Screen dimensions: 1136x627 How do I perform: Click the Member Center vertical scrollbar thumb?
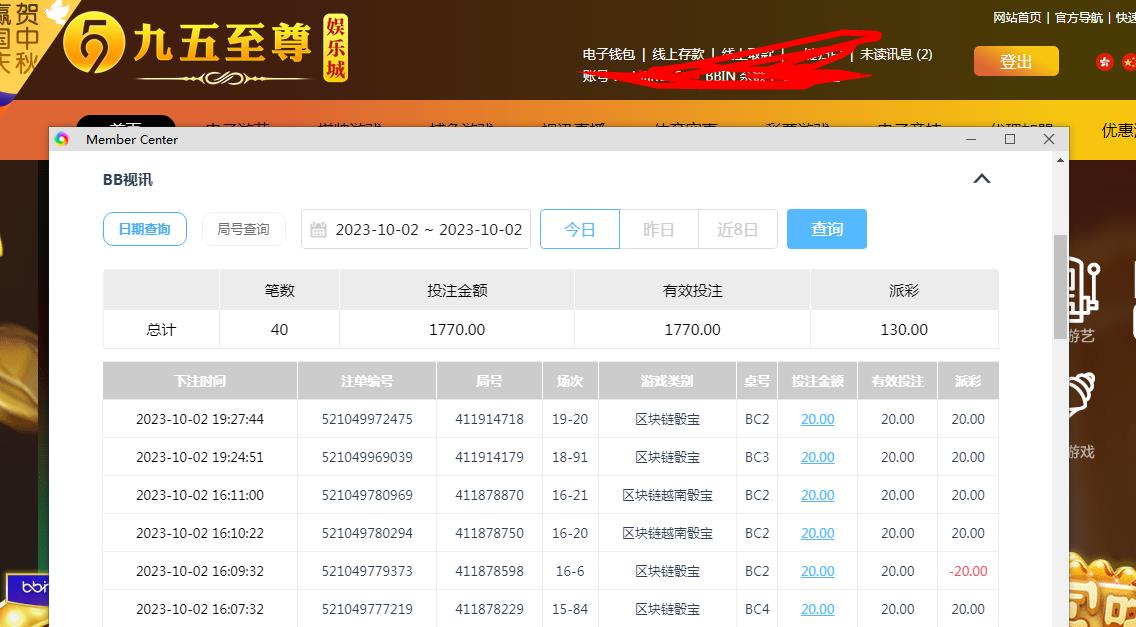pyautogui.click(x=1061, y=287)
